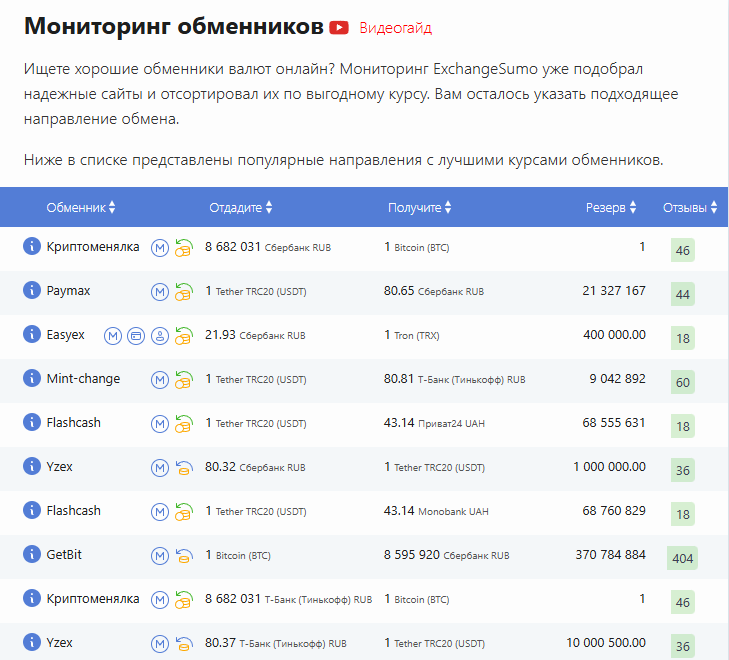This screenshot has height=660, width=729.
Task: Click the M badge icon for Easyex
Action: click(x=113, y=336)
